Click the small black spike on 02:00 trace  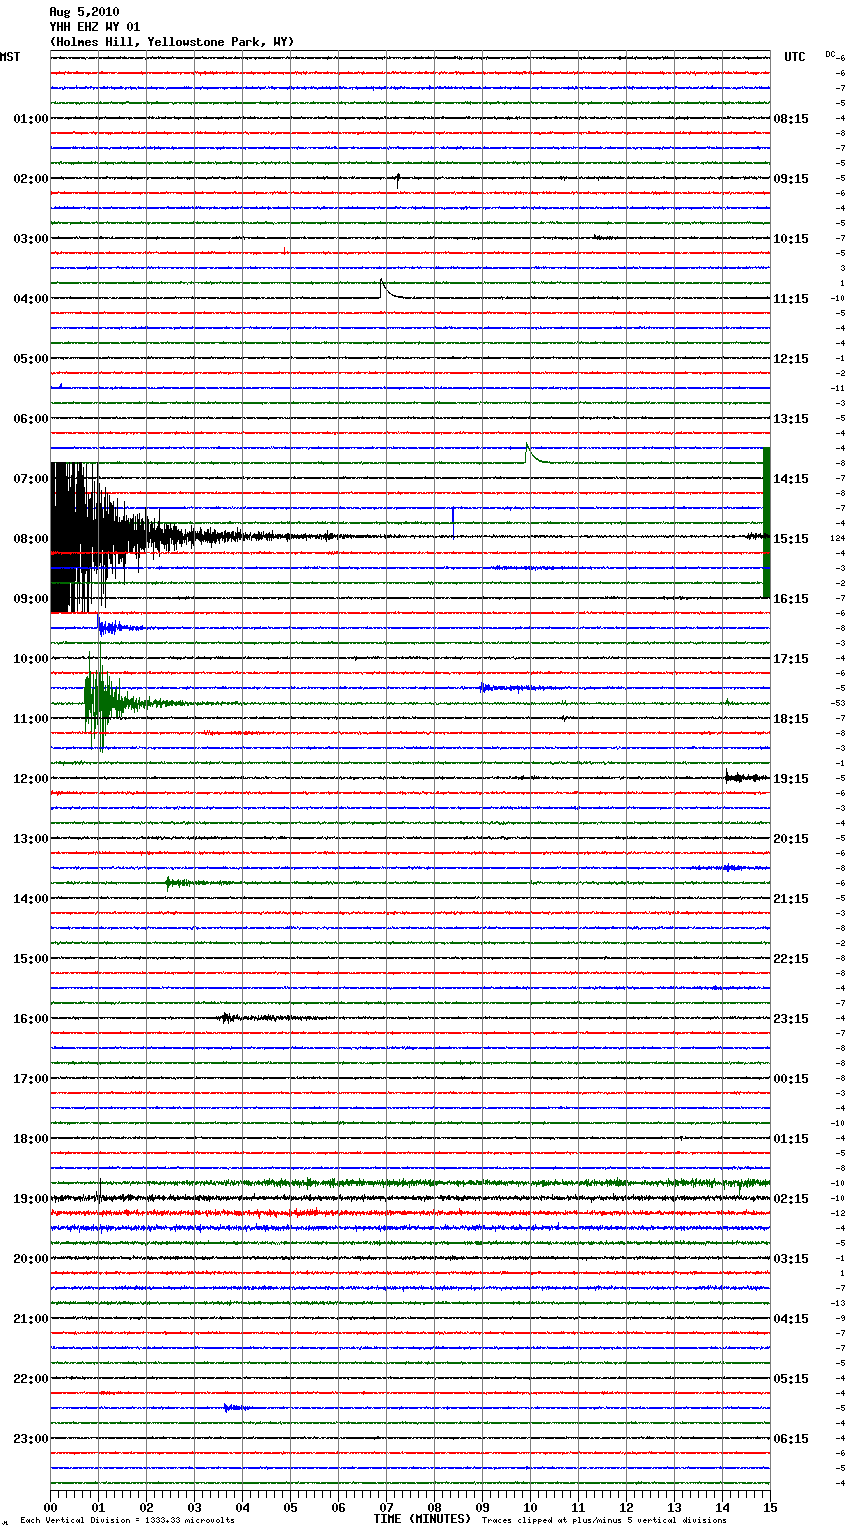pyautogui.click(x=398, y=180)
